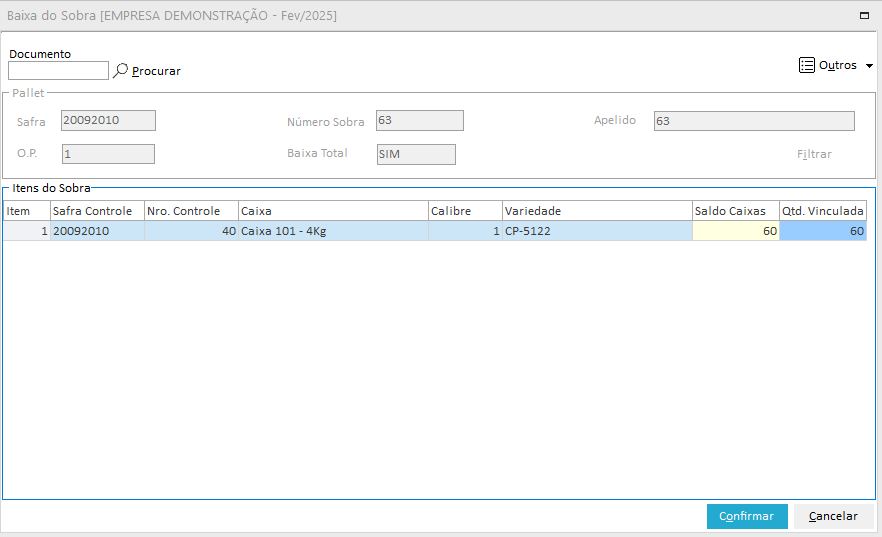The height and width of the screenshot is (537, 882).
Task: Click the Número Sobra field
Action: (420, 120)
